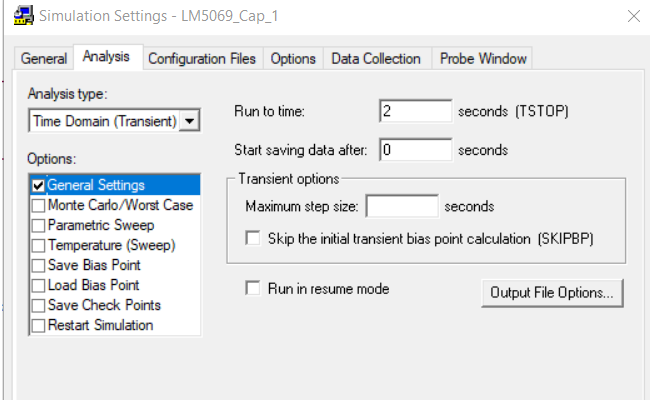Viewport: 650px width, 400px height.
Task: Switch to the General tab
Action: pyautogui.click(x=44, y=59)
